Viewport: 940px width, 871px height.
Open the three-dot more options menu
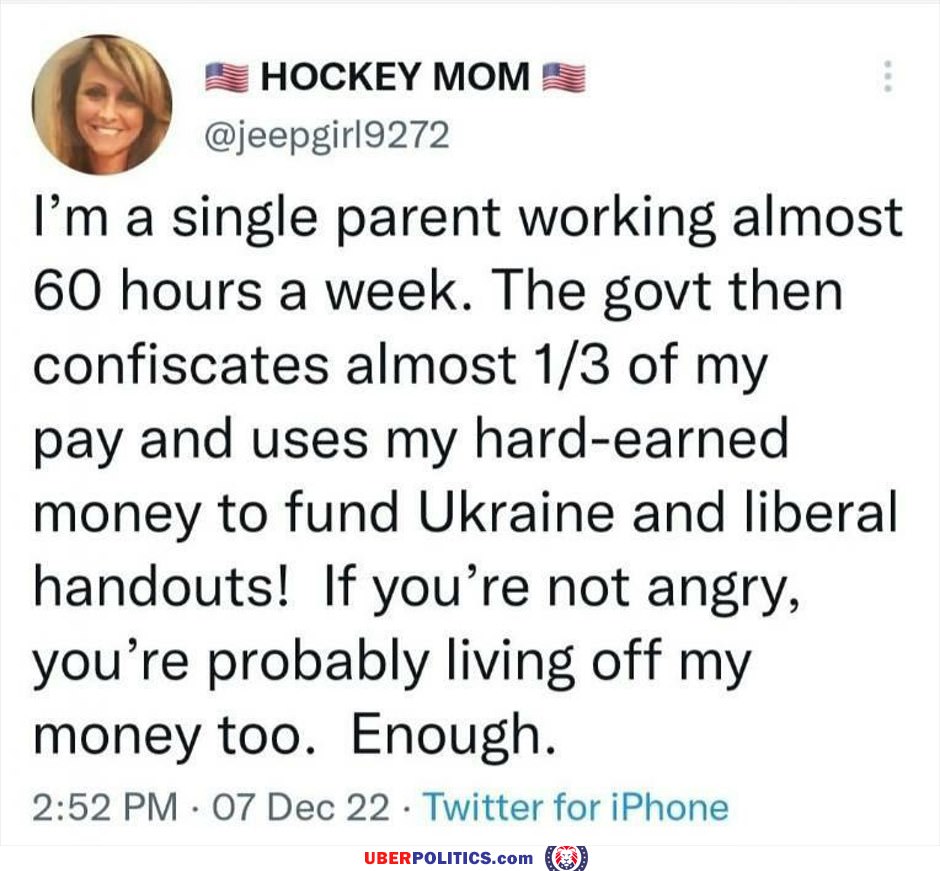click(x=885, y=76)
